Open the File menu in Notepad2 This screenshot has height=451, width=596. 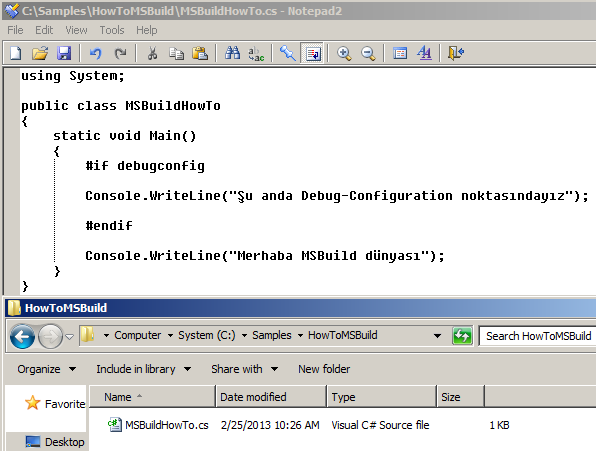15,30
